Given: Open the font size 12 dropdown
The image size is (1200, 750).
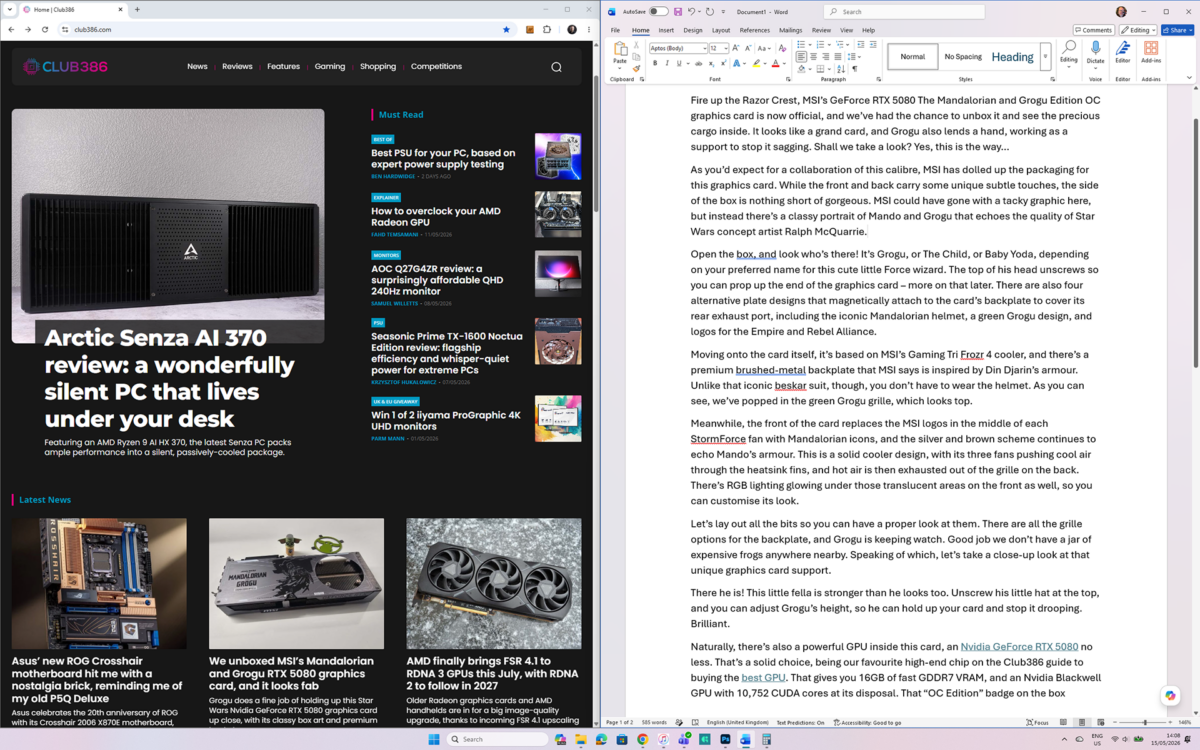Looking at the screenshot, I should tap(725, 48).
